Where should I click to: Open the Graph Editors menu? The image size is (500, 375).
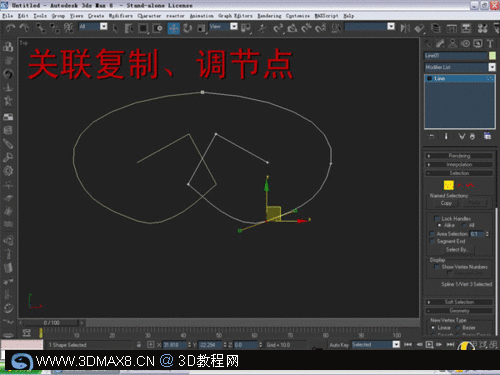pos(235,16)
